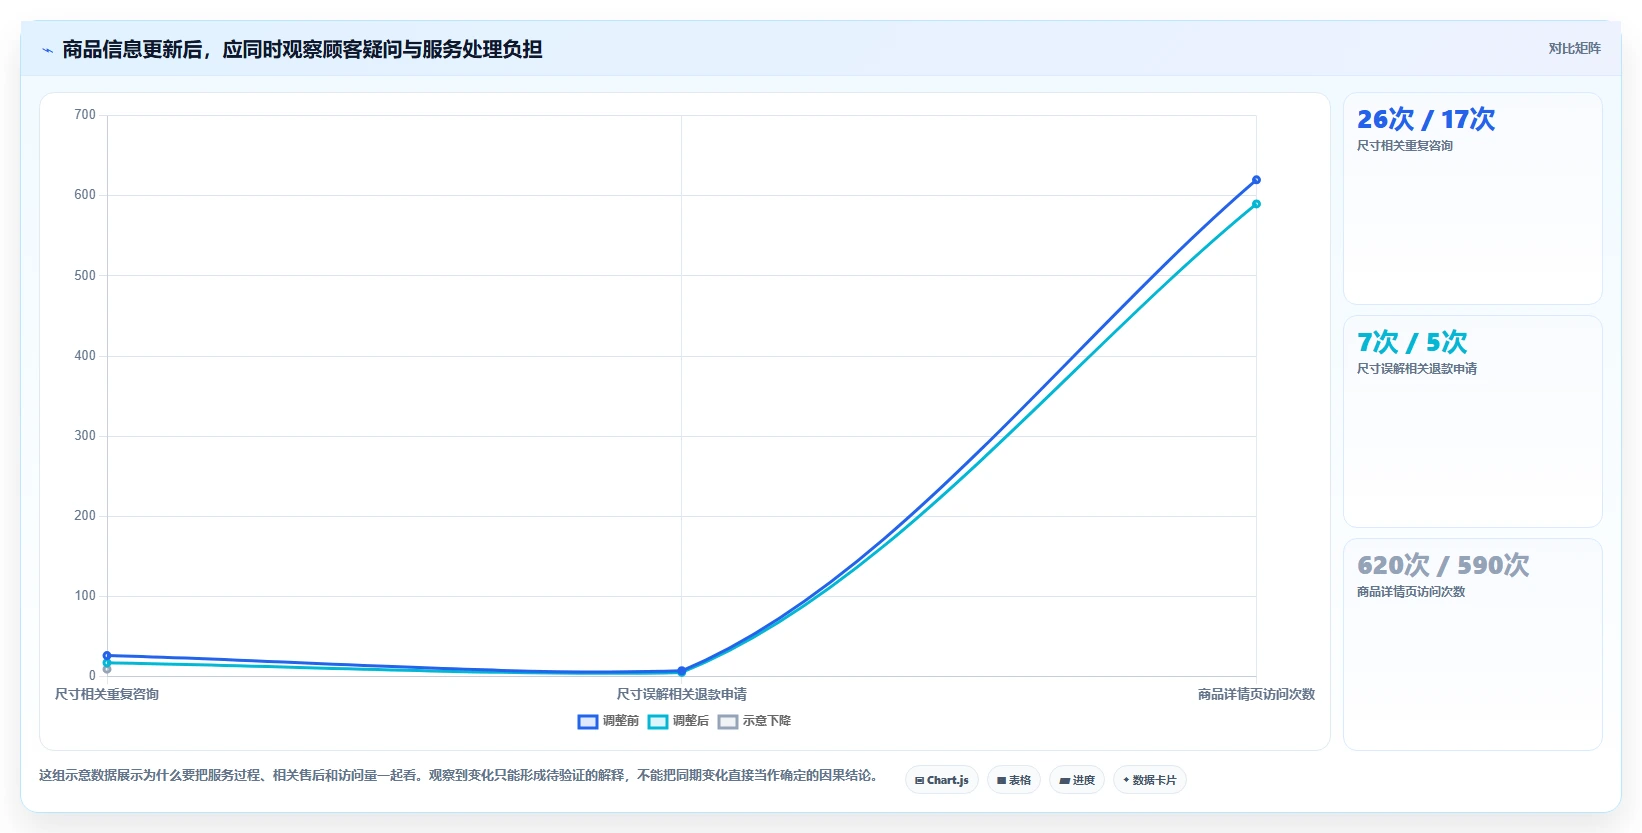1642x833 pixels.
Task: Click the blue 调整前 legend color box
Action: tap(588, 722)
